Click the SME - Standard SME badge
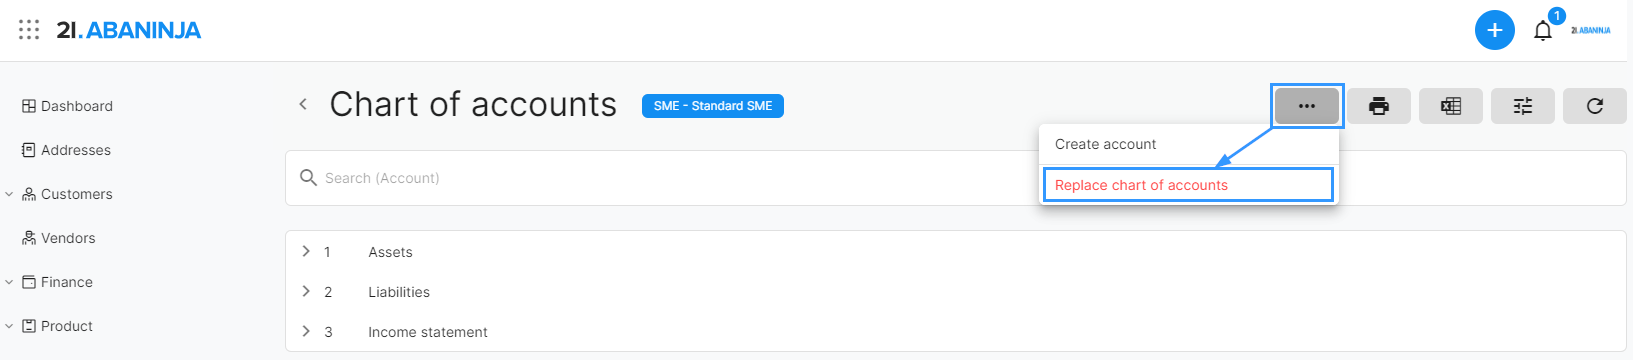This screenshot has height=360, width=1633. click(713, 106)
